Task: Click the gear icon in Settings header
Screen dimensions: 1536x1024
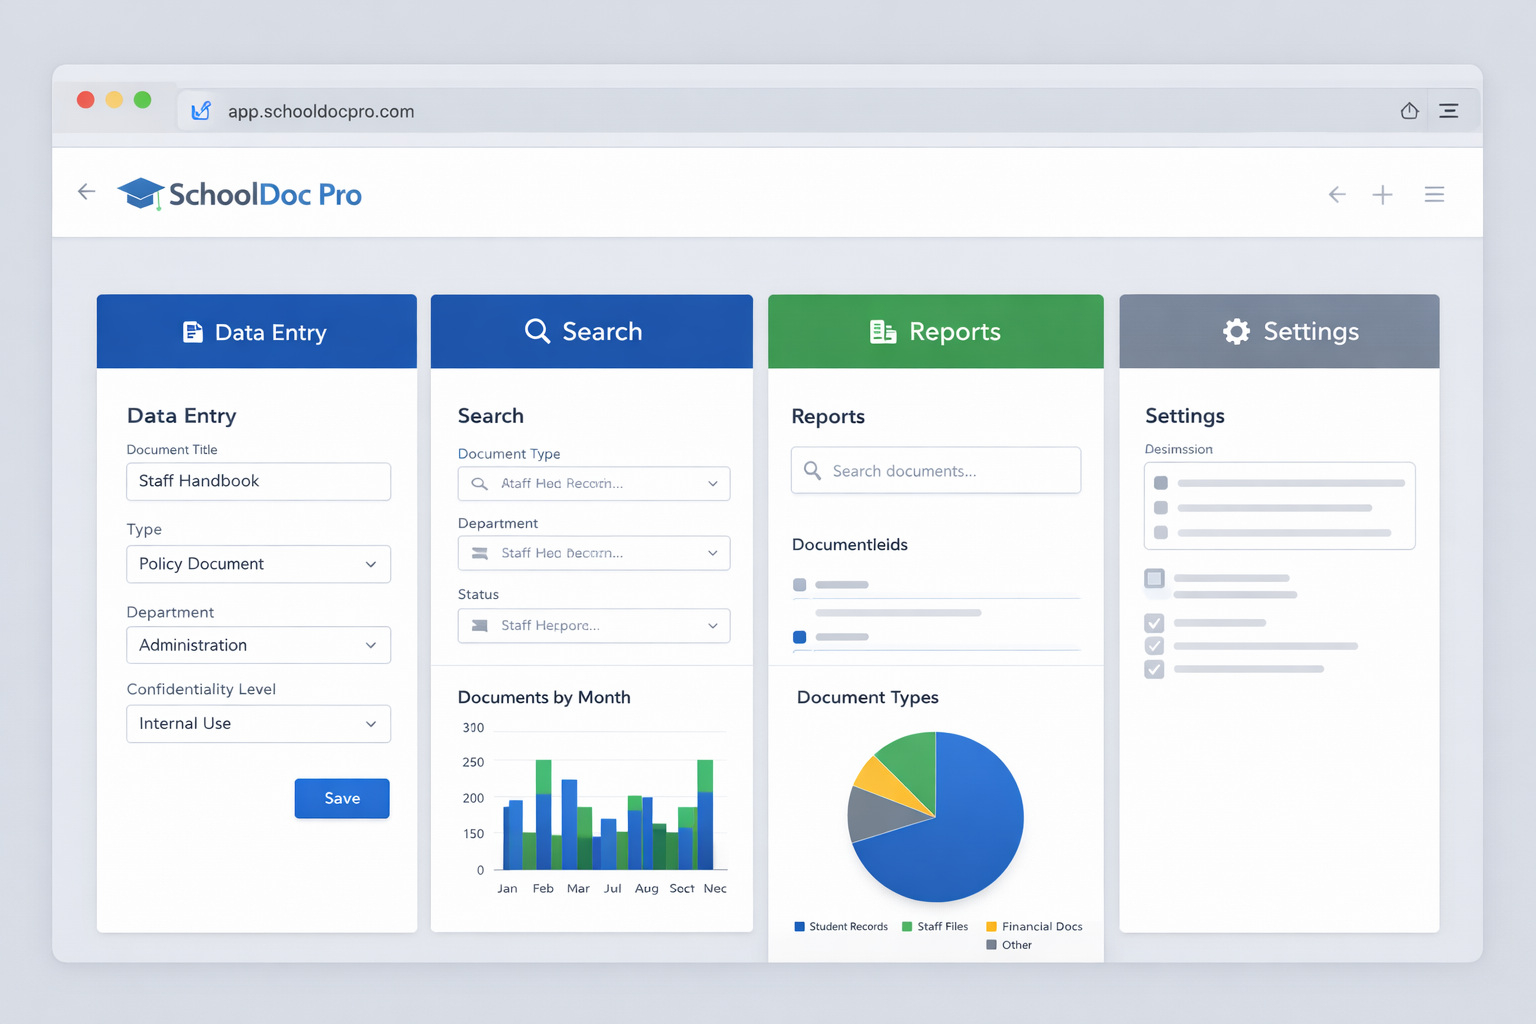Action: tap(1236, 332)
